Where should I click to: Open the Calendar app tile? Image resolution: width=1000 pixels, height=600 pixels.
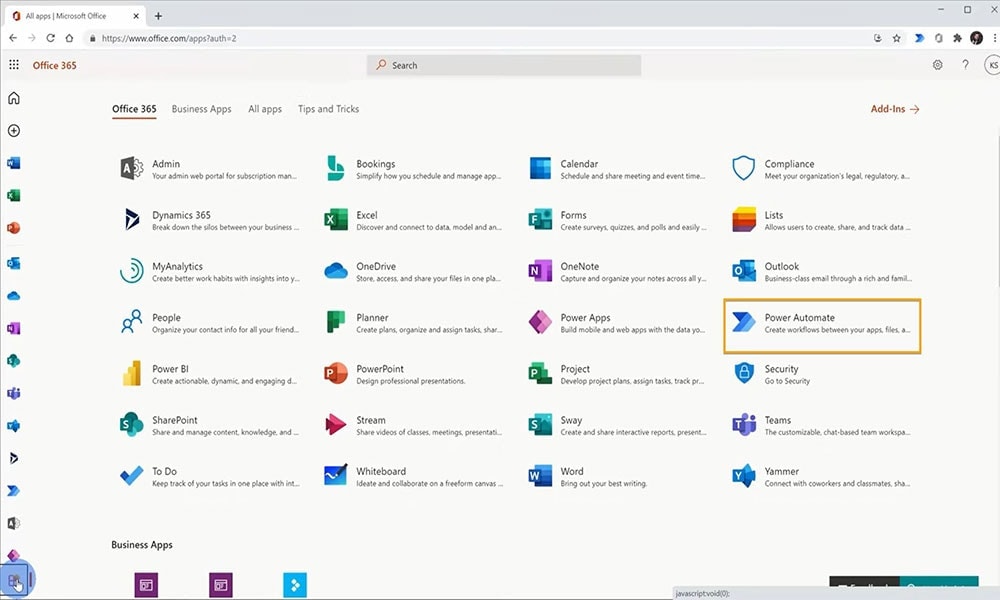tap(617, 169)
